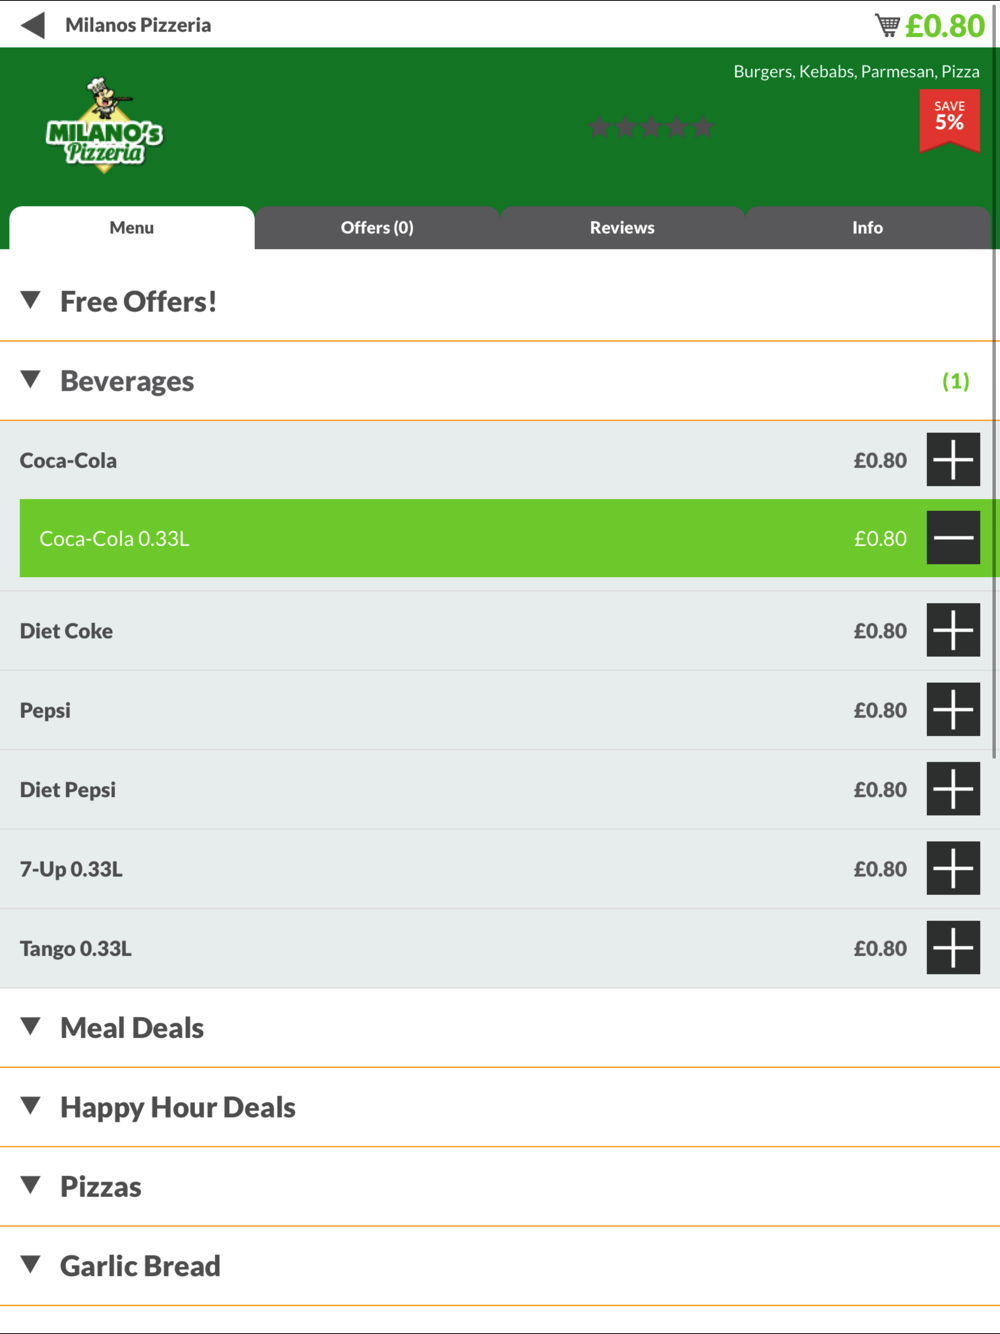Select the Diet Coke item name
Viewport: 1000px width, 1334px height.
point(66,631)
